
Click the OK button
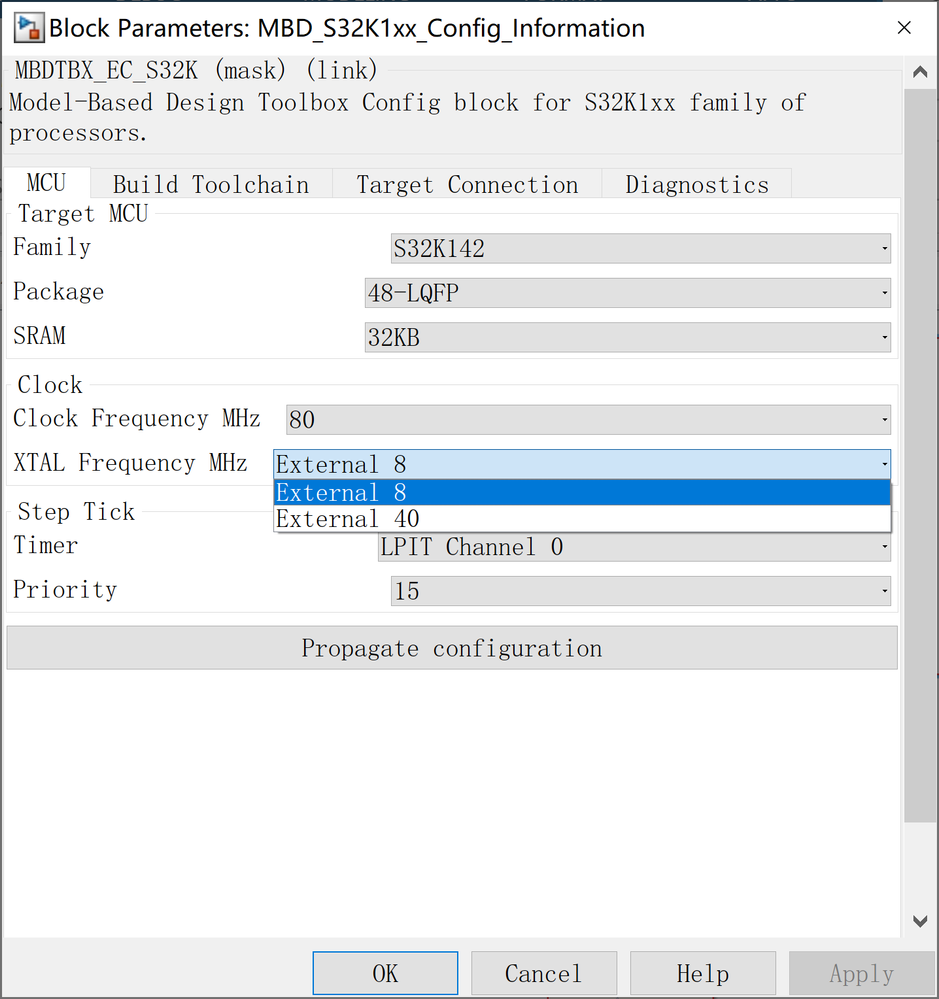coord(385,973)
